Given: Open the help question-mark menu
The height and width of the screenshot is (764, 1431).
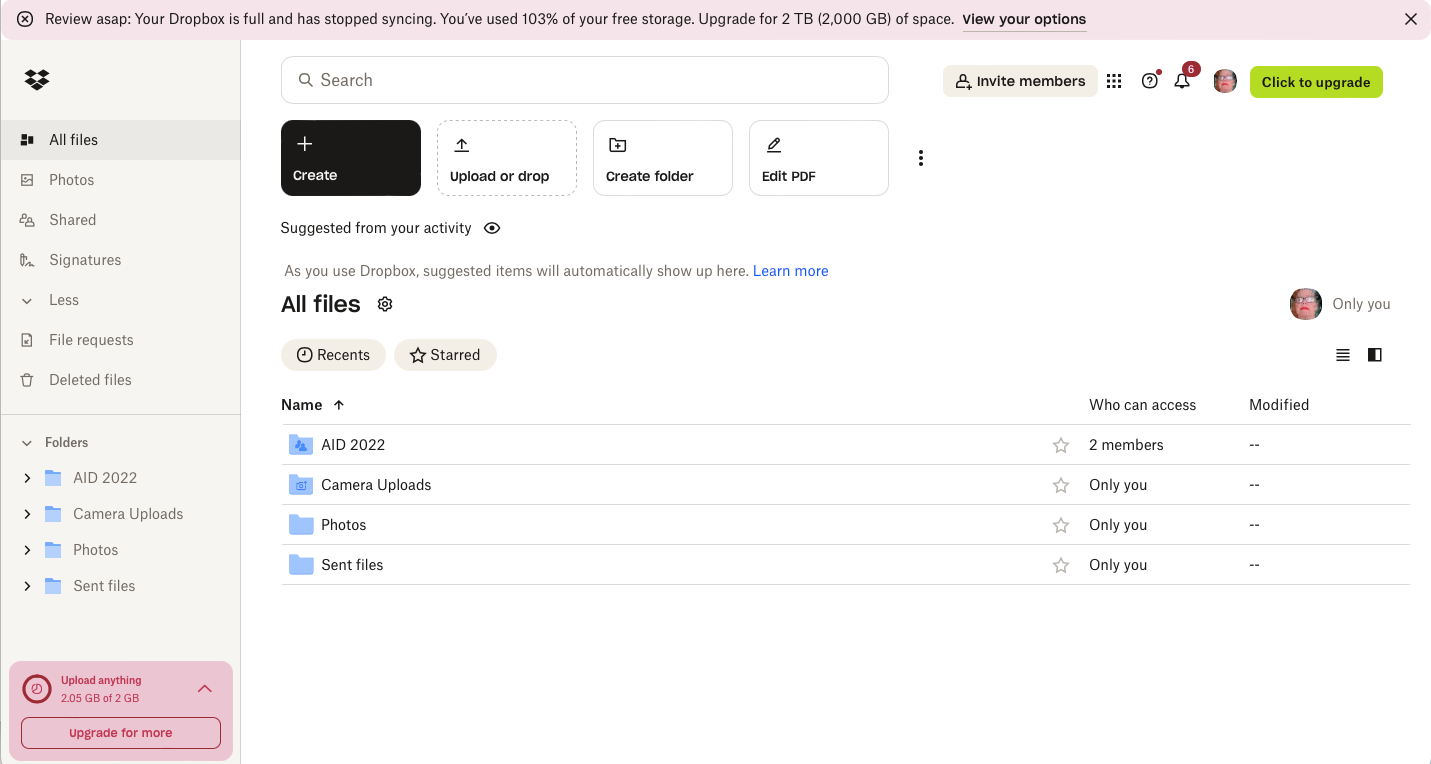Looking at the screenshot, I should pos(1149,81).
